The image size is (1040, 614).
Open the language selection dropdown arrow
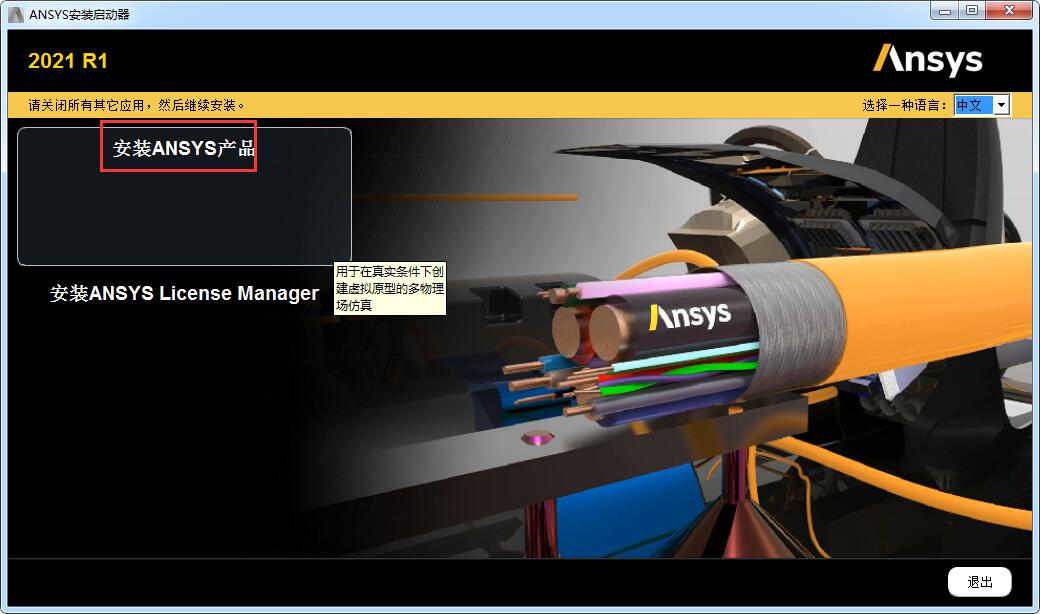[1002, 105]
